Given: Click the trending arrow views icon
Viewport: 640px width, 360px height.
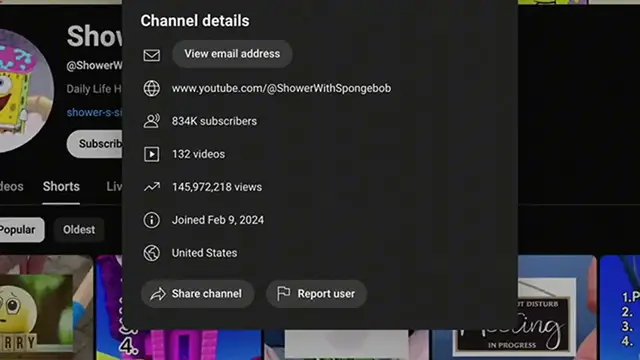Looking at the screenshot, I should pyautogui.click(x=151, y=187).
